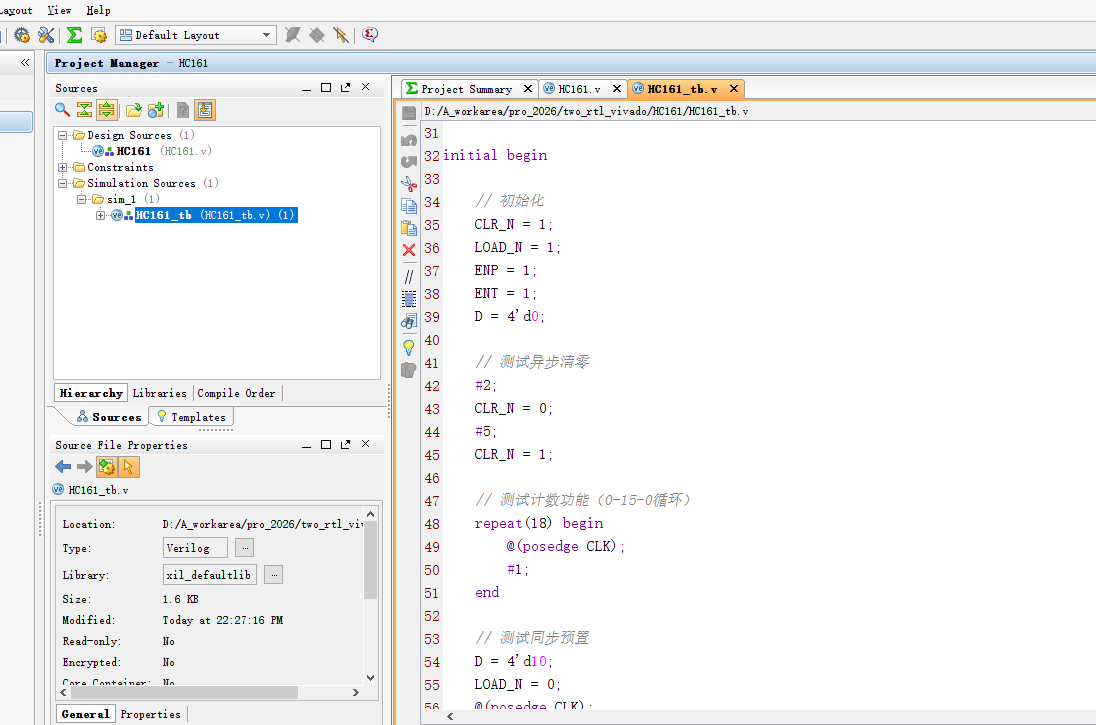Select HC161_tb simulation source
Image resolution: width=1096 pixels, height=725 pixels.
(x=215, y=215)
